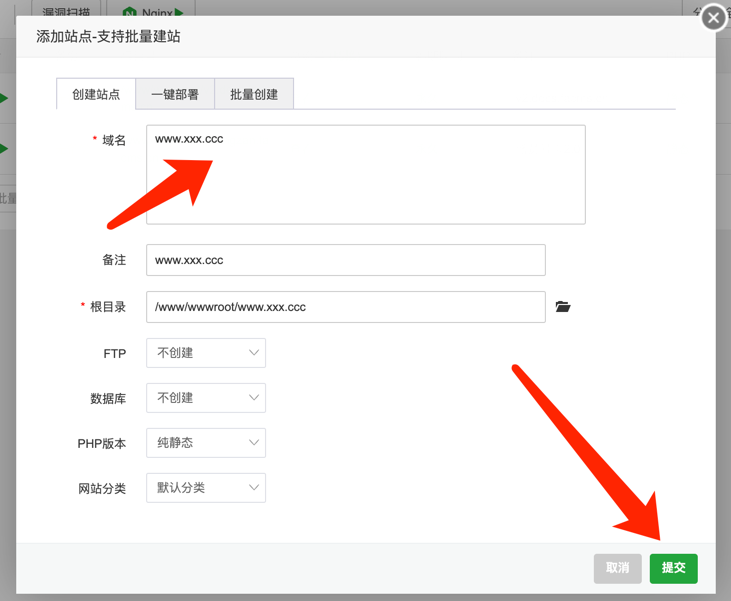The height and width of the screenshot is (601, 731).
Task: Click the green Nginx hexagon icon
Action: click(x=130, y=13)
